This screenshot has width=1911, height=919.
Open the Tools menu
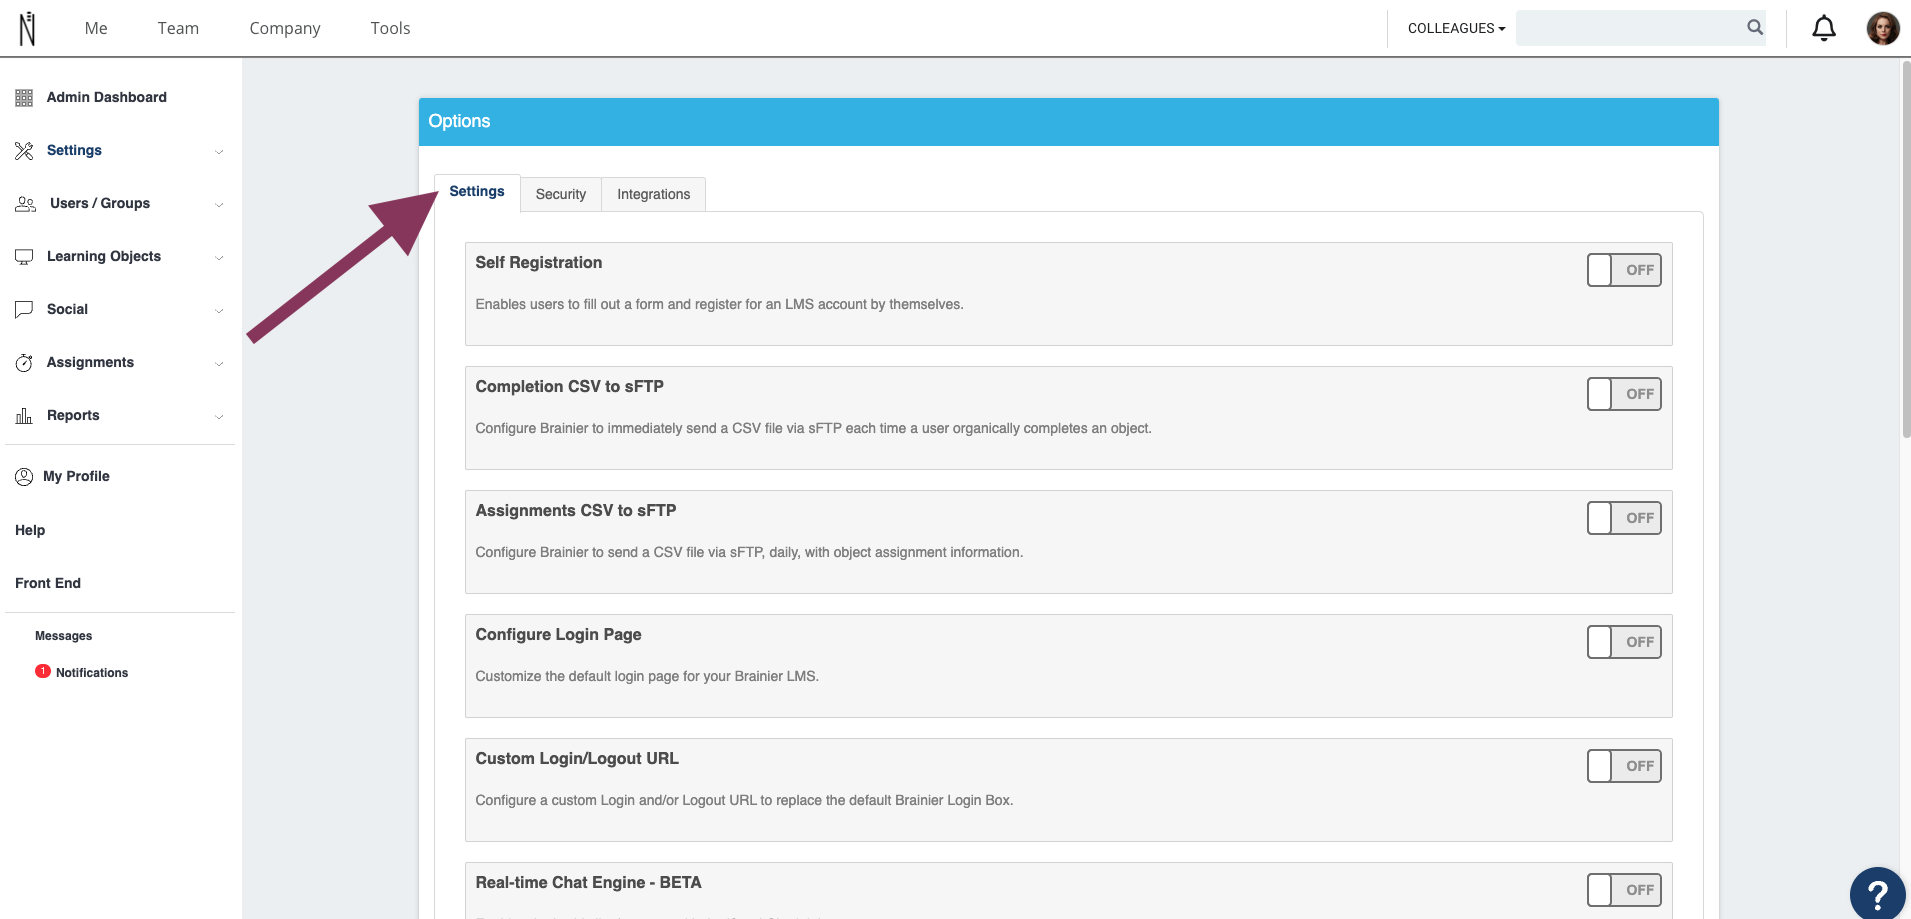pos(390,28)
